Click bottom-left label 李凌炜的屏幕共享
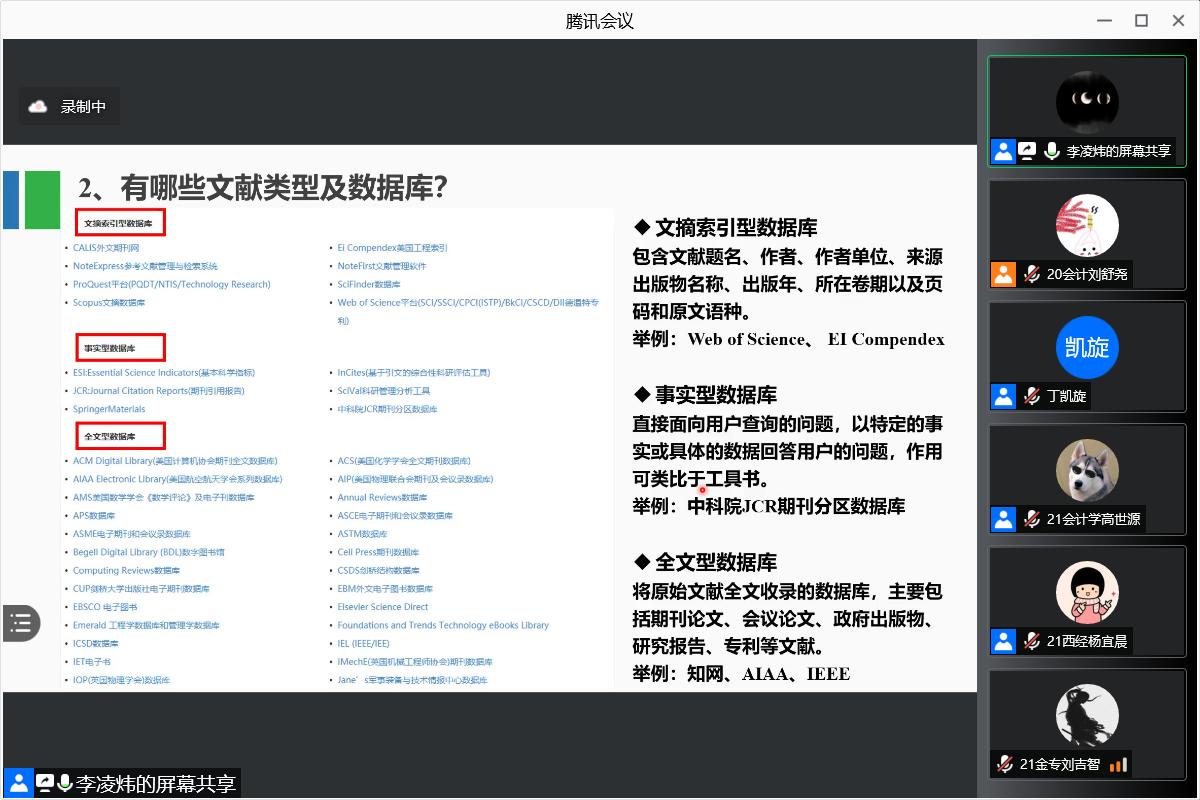 (x=156, y=783)
